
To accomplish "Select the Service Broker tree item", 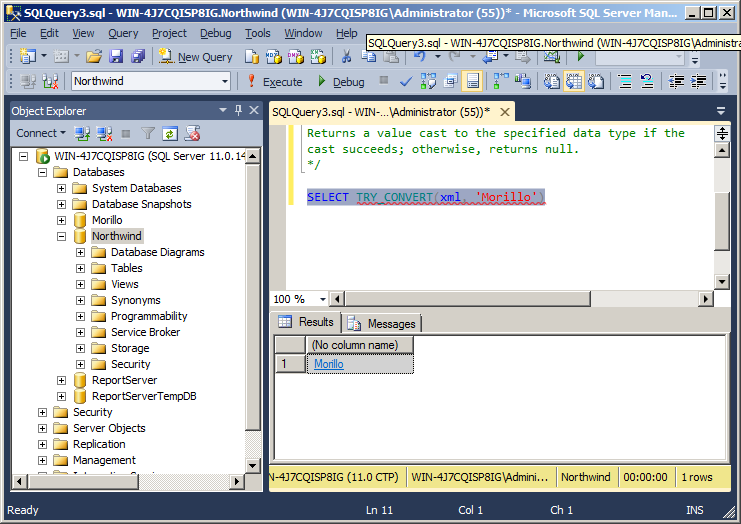I will pos(145,332).
